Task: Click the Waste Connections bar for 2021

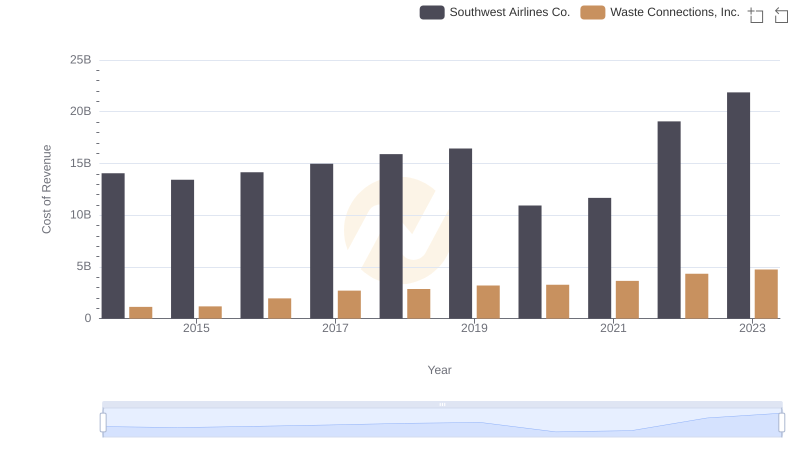Action: tap(627, 299)
